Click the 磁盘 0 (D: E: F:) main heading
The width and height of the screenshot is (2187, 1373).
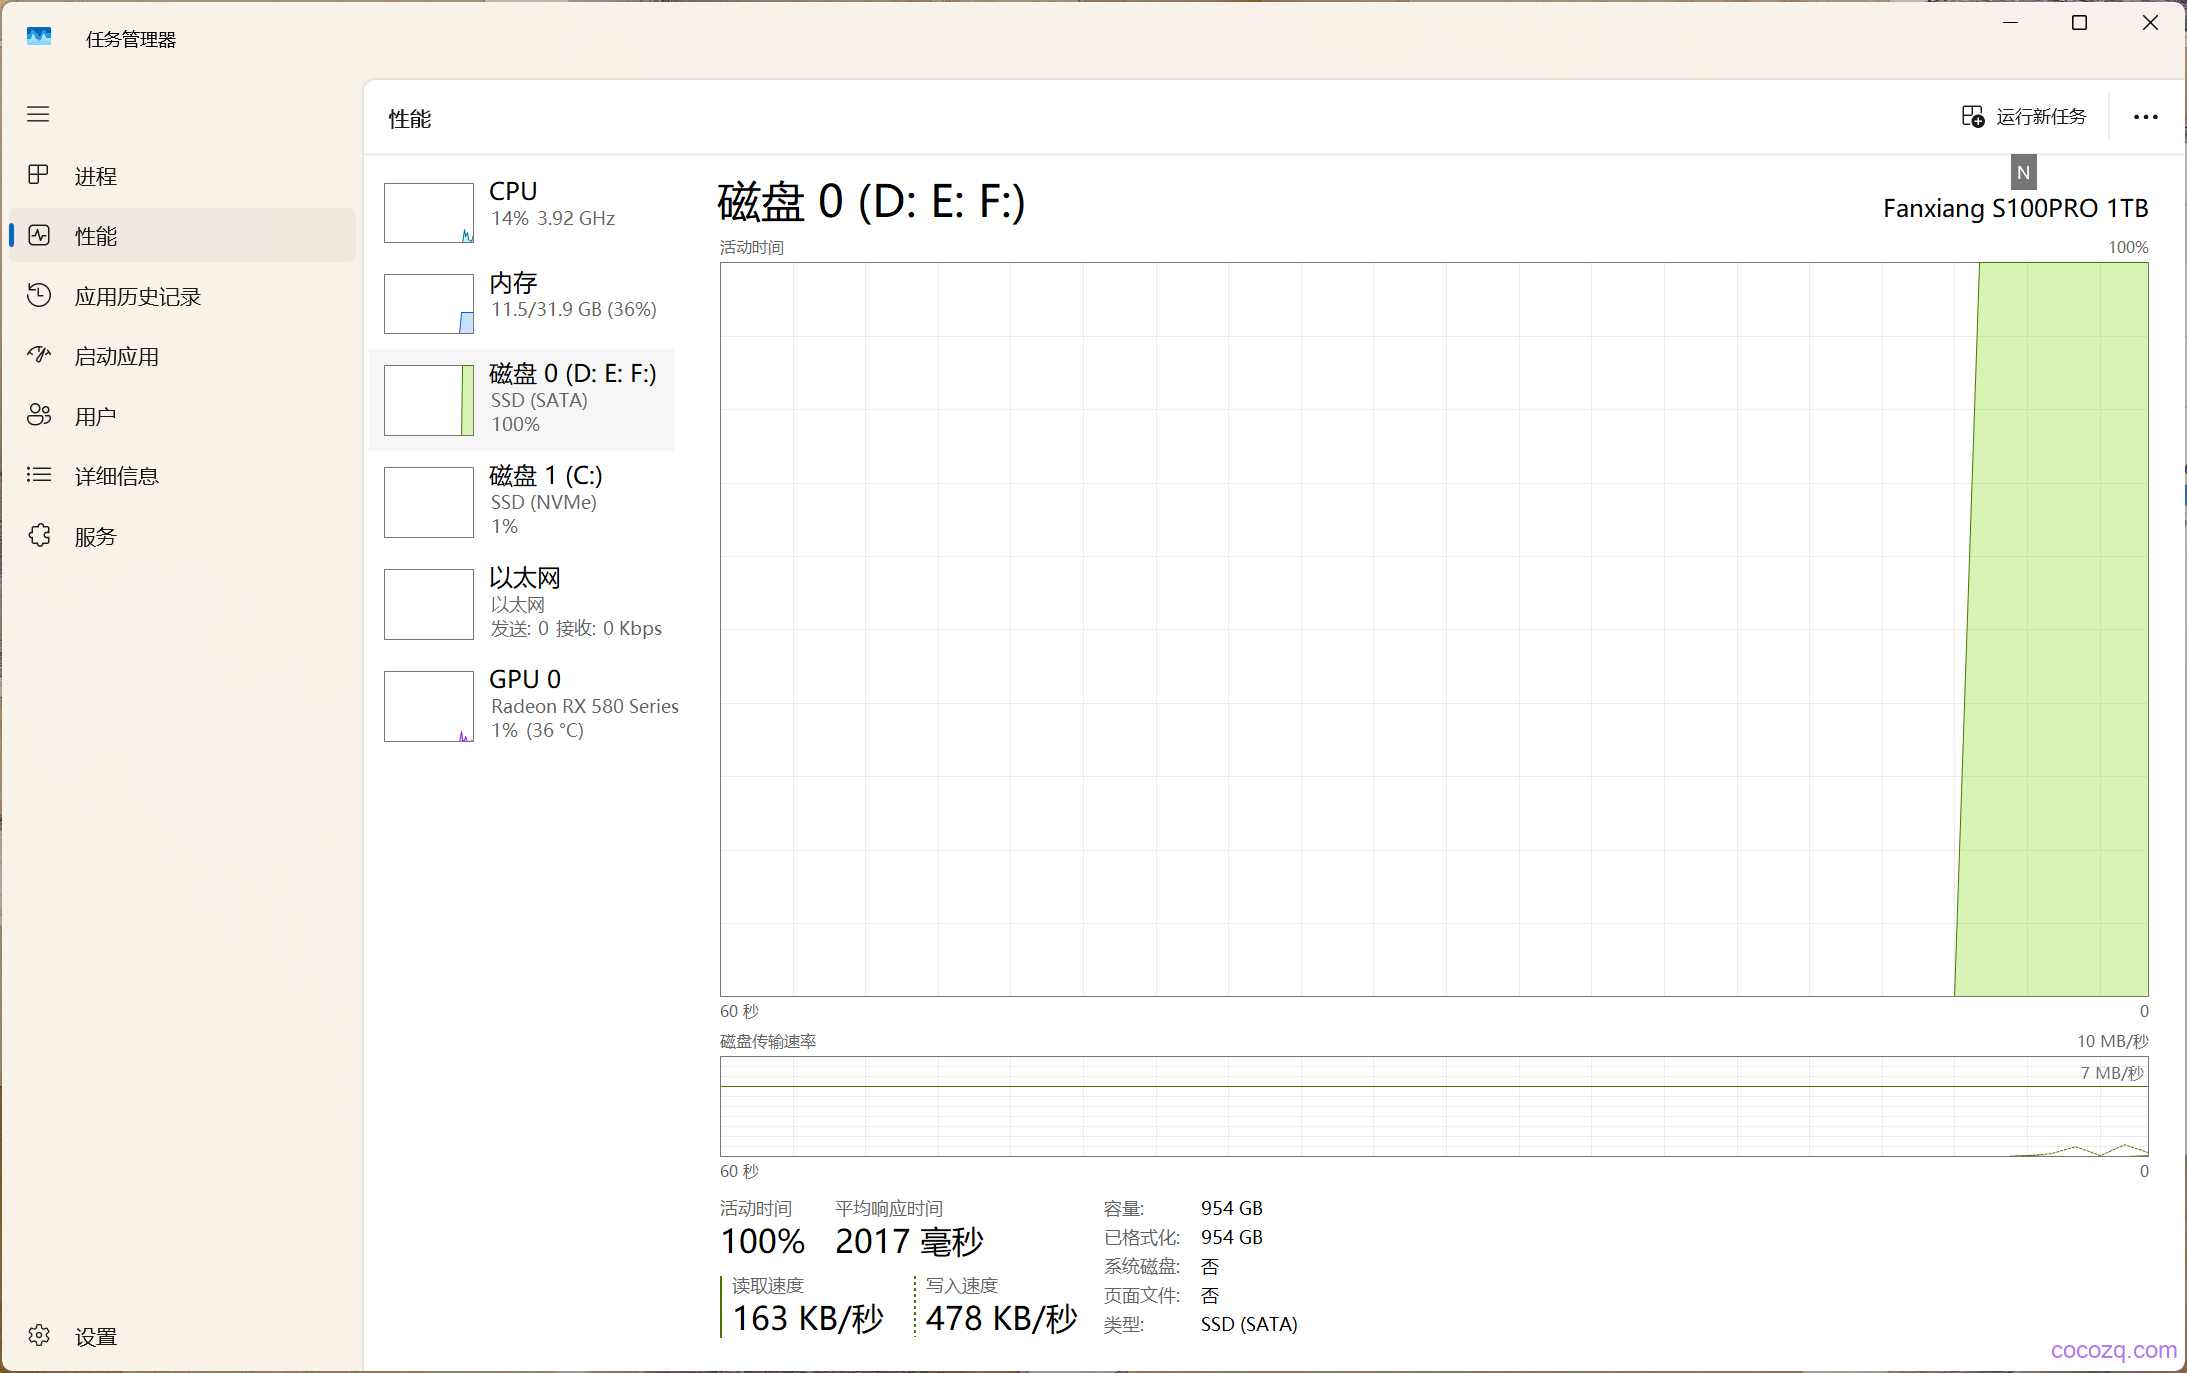(872, 202)
